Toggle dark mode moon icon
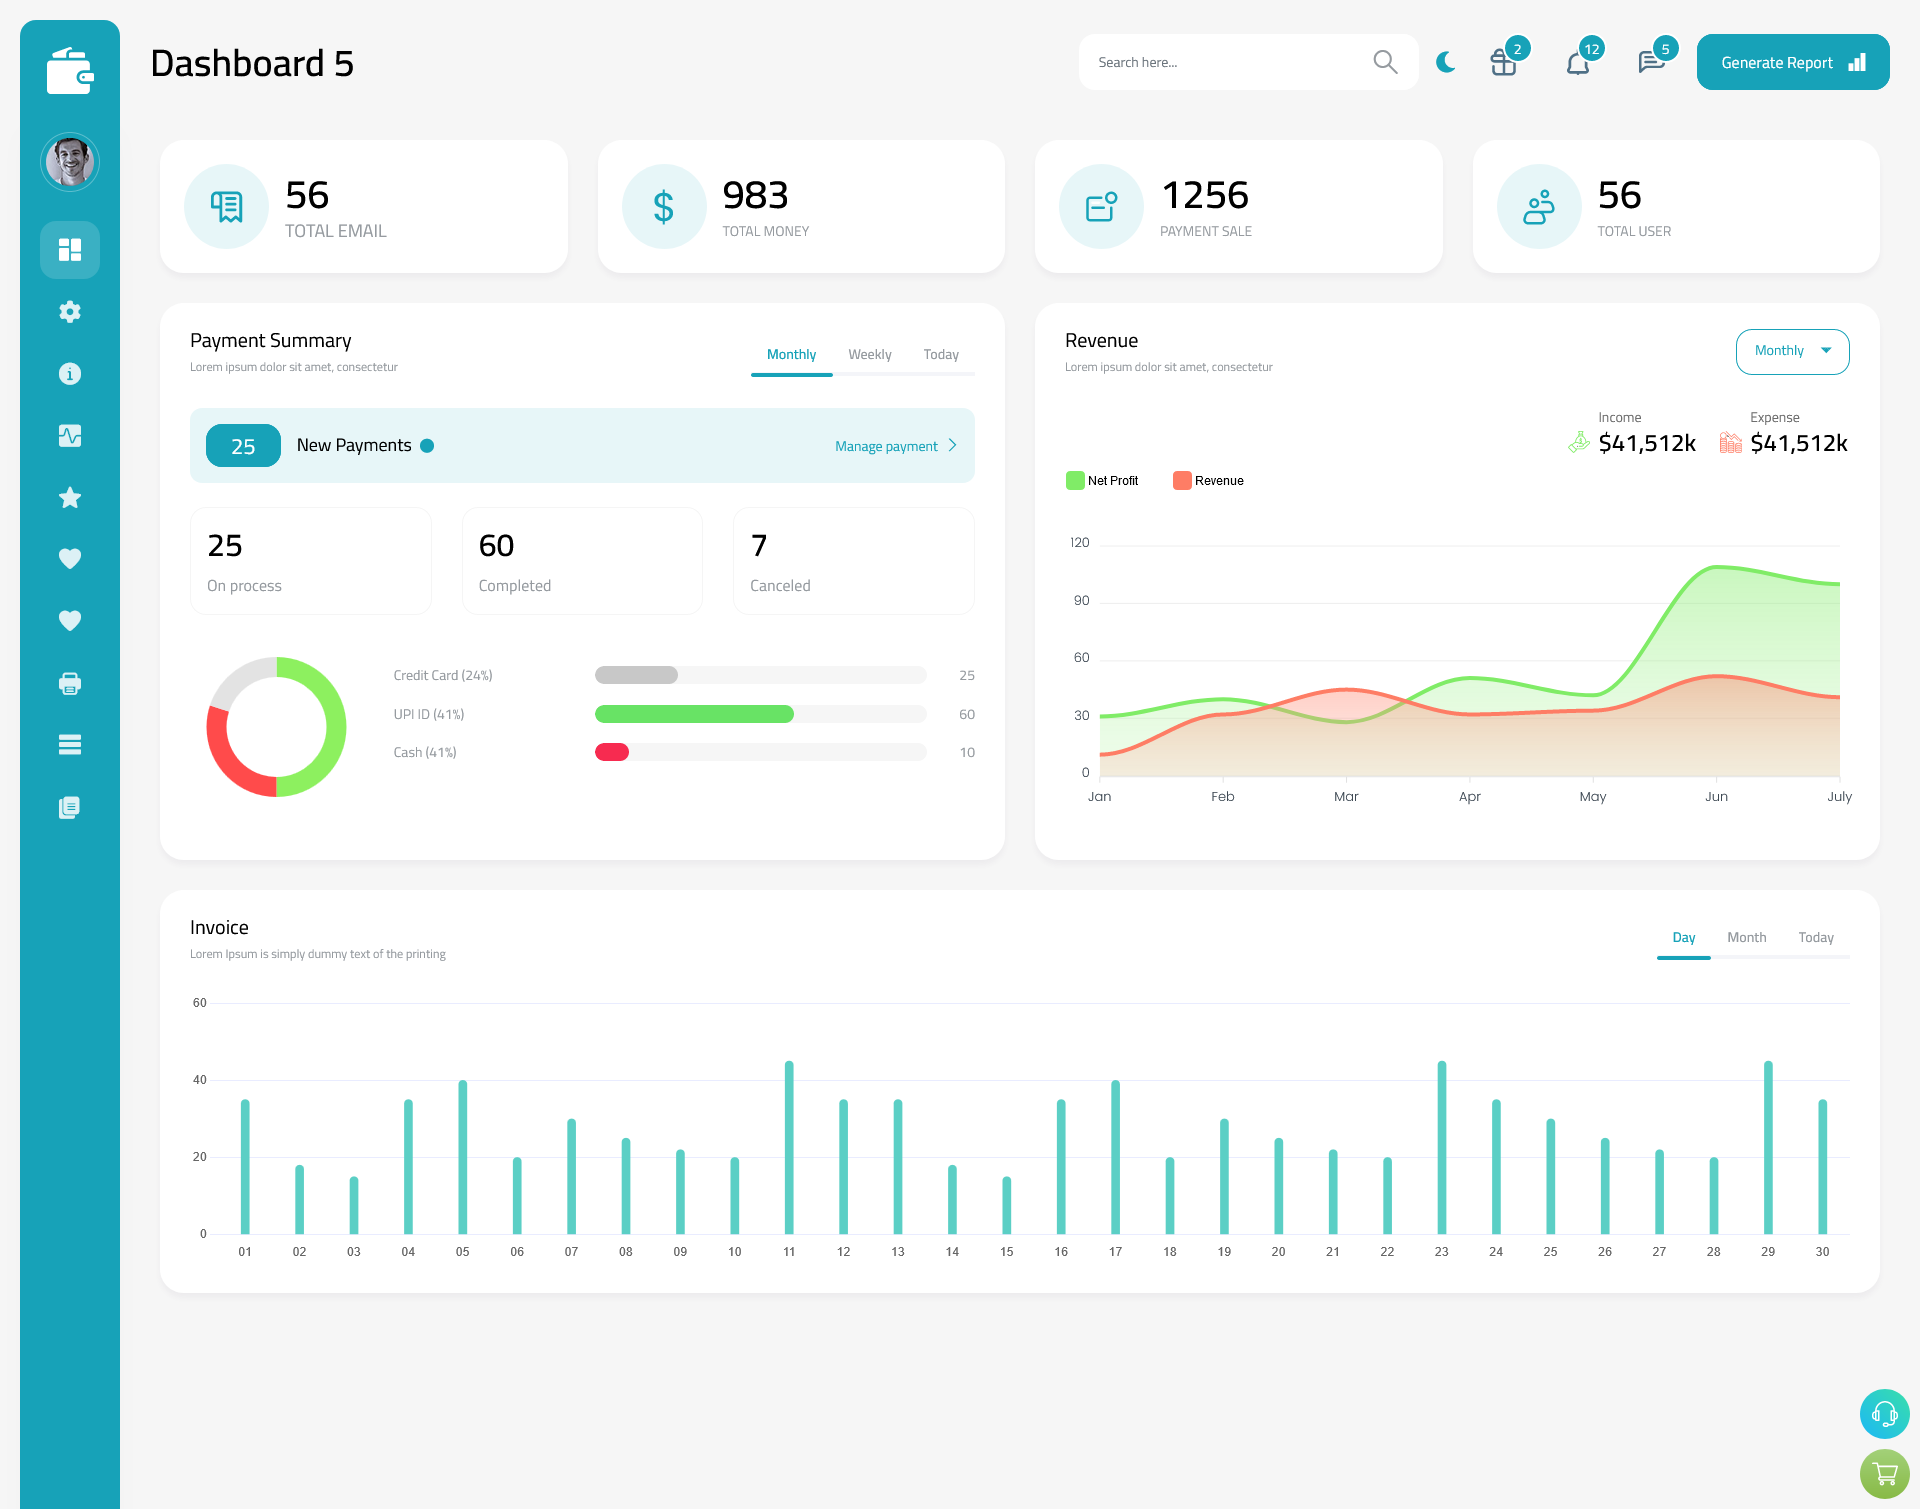 (1445, 61)
